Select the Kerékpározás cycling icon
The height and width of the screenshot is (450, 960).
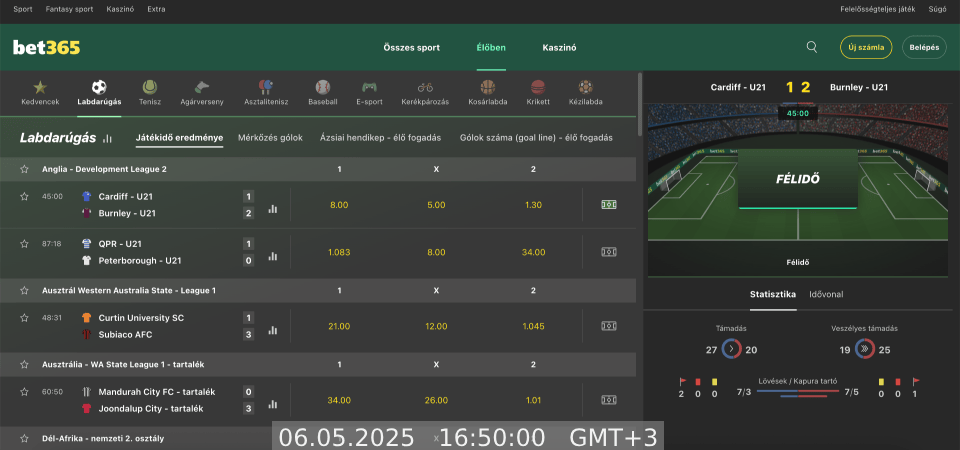tap(426, 87)
